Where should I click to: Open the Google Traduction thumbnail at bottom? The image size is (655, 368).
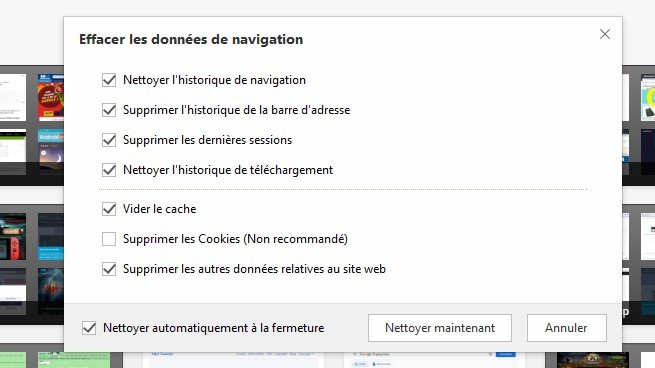434,360
